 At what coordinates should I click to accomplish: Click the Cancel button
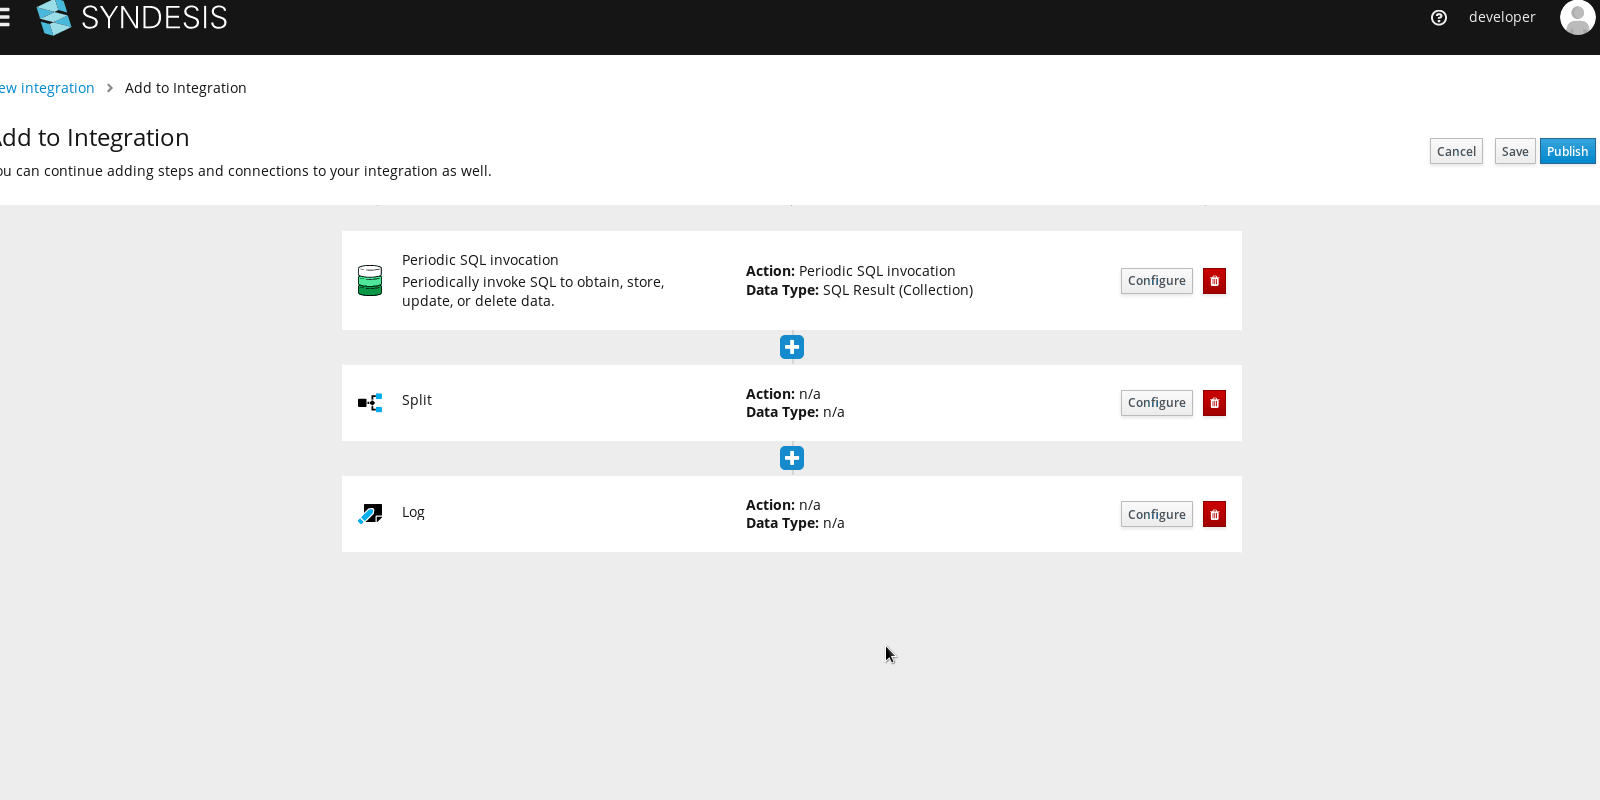[x=1456, y=151]
